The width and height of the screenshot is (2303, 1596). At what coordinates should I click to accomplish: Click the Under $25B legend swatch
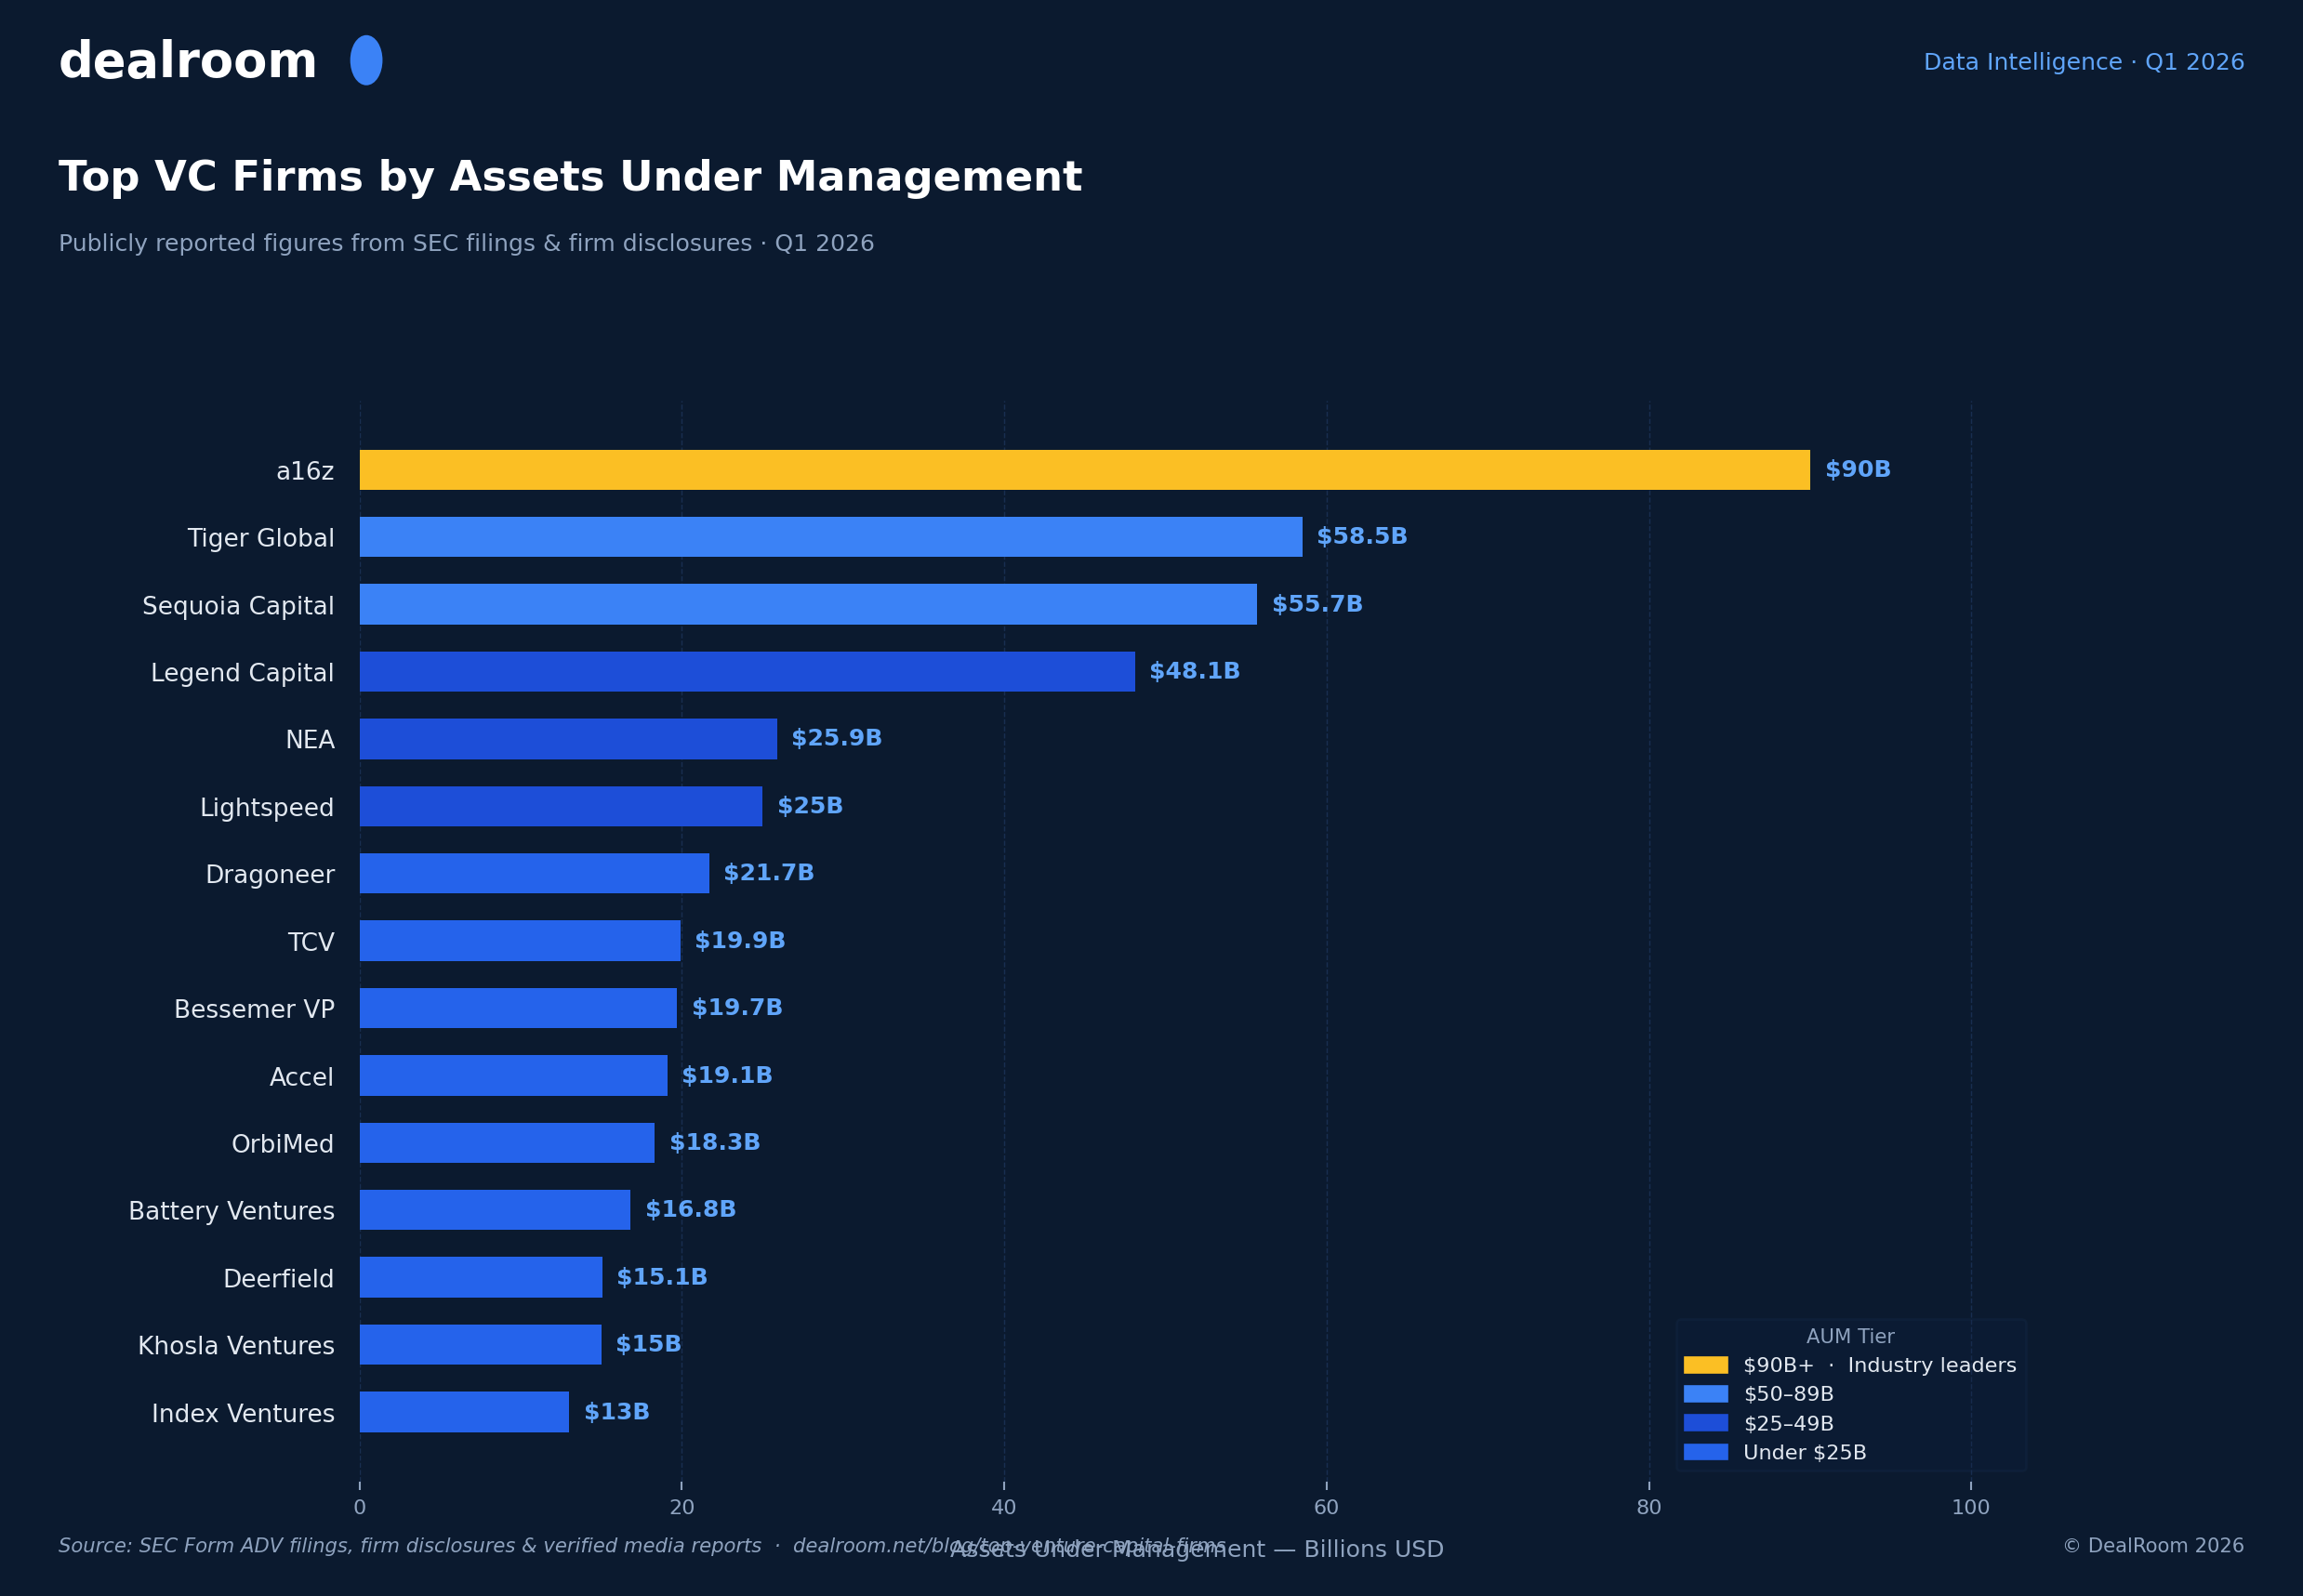[1705, 1452]
